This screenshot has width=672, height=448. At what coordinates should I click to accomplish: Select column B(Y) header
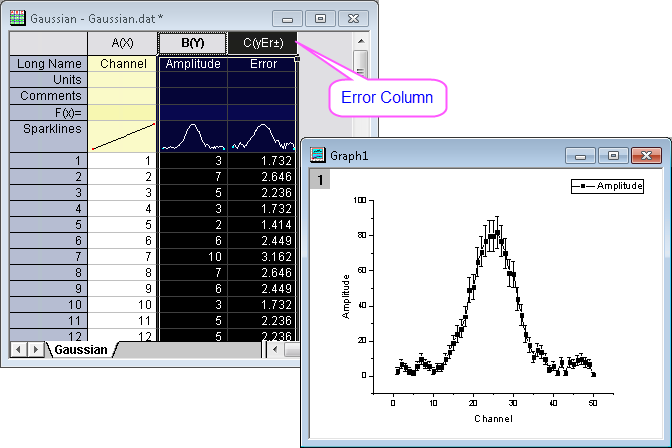click(x=192, y=43)
